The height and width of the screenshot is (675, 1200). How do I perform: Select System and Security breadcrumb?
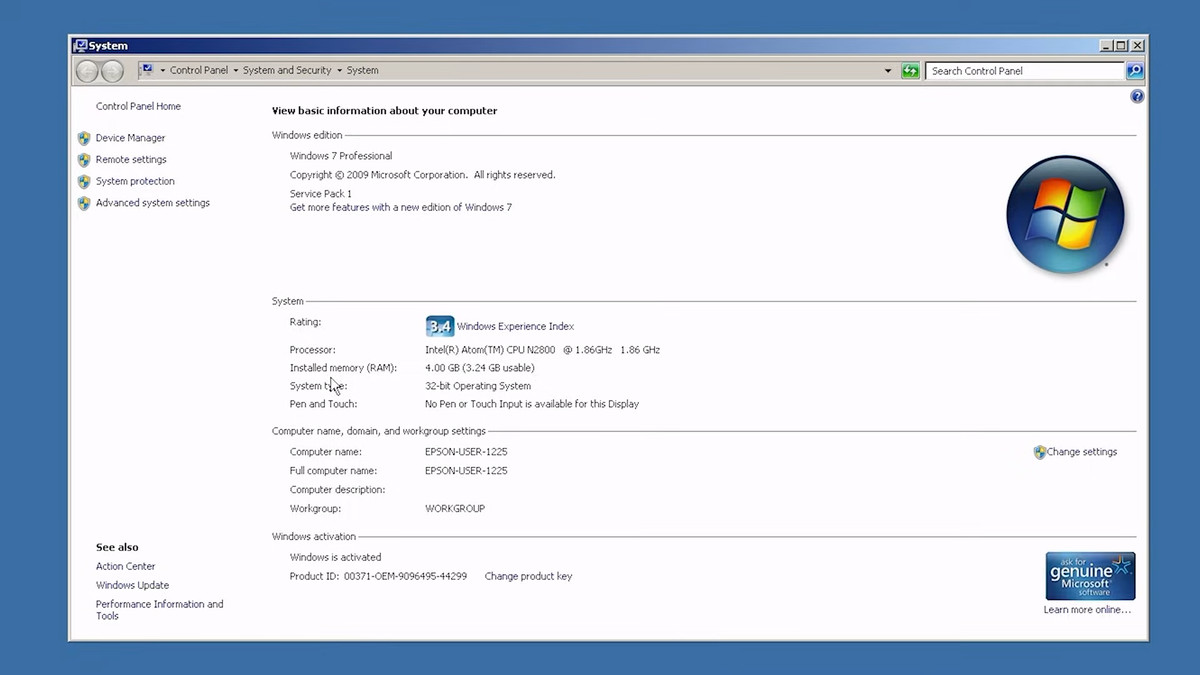[x=287, y=71]
